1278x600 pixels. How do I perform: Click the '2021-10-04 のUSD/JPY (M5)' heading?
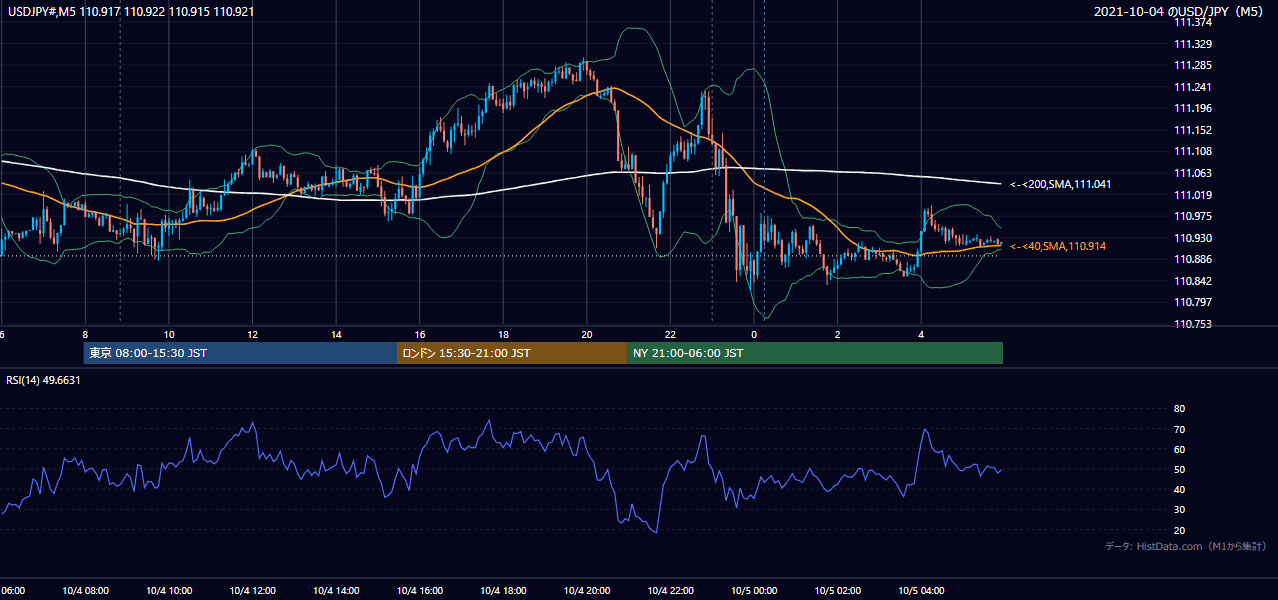tap(1181, 12)
